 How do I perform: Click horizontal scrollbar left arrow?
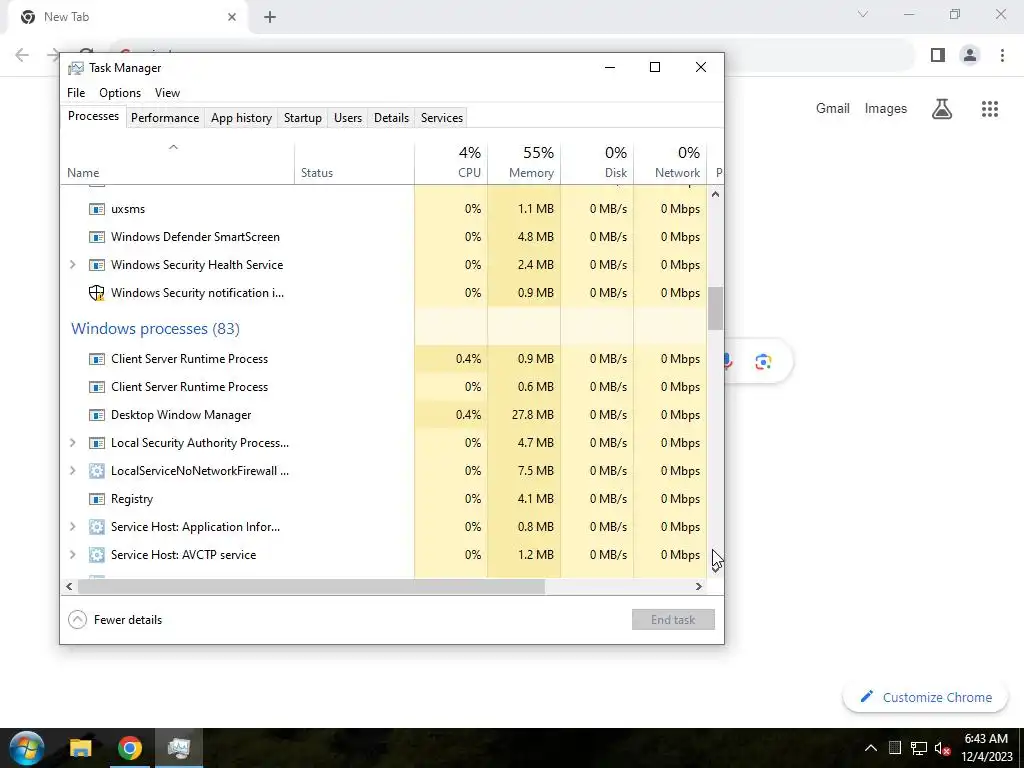(x=69, y=586)
